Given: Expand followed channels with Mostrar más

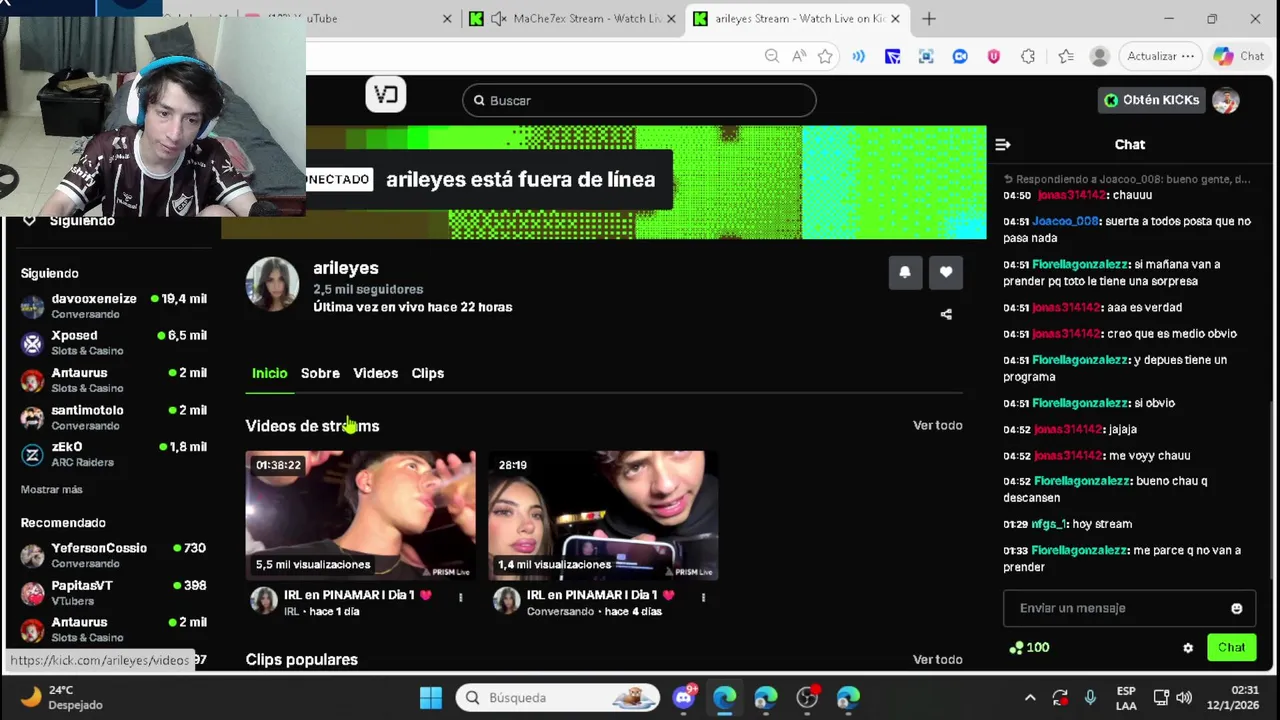Looking at the screenshot, I should 51,489.
